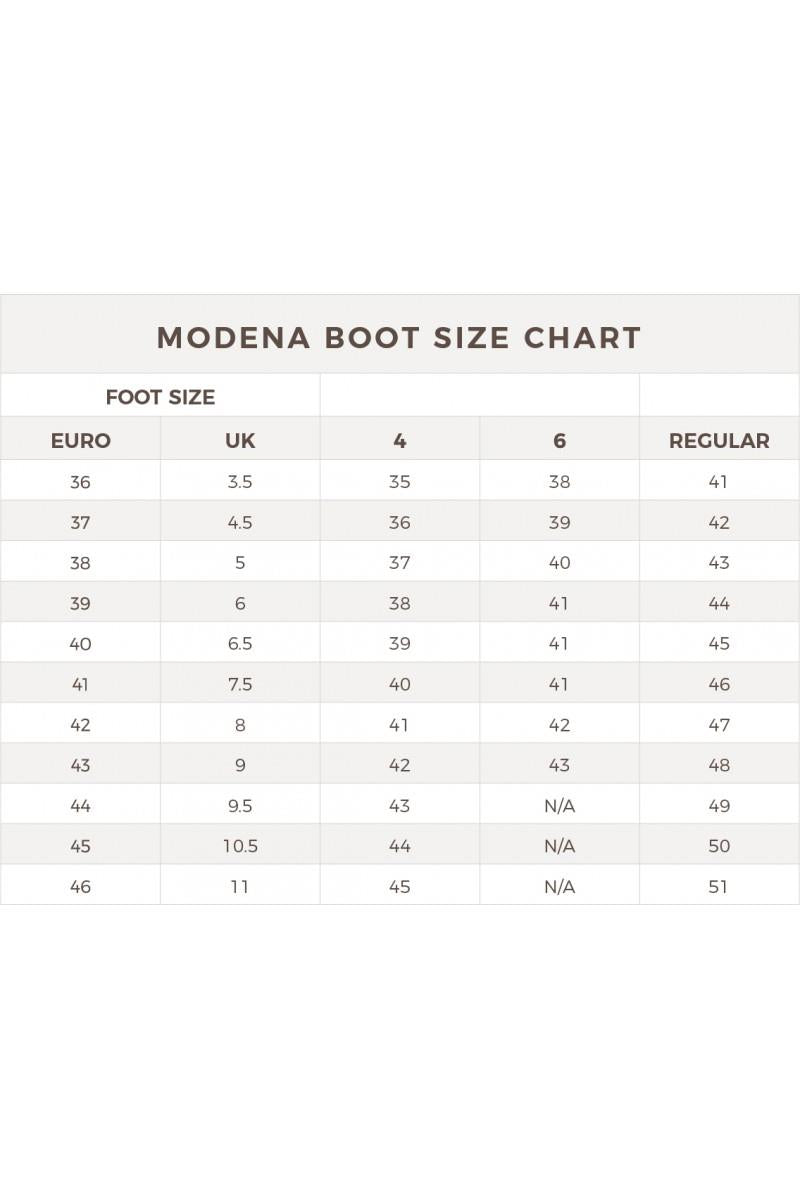Click the UK column header
The height and width of the screenshot is (1200, 800).
[240, 440]
